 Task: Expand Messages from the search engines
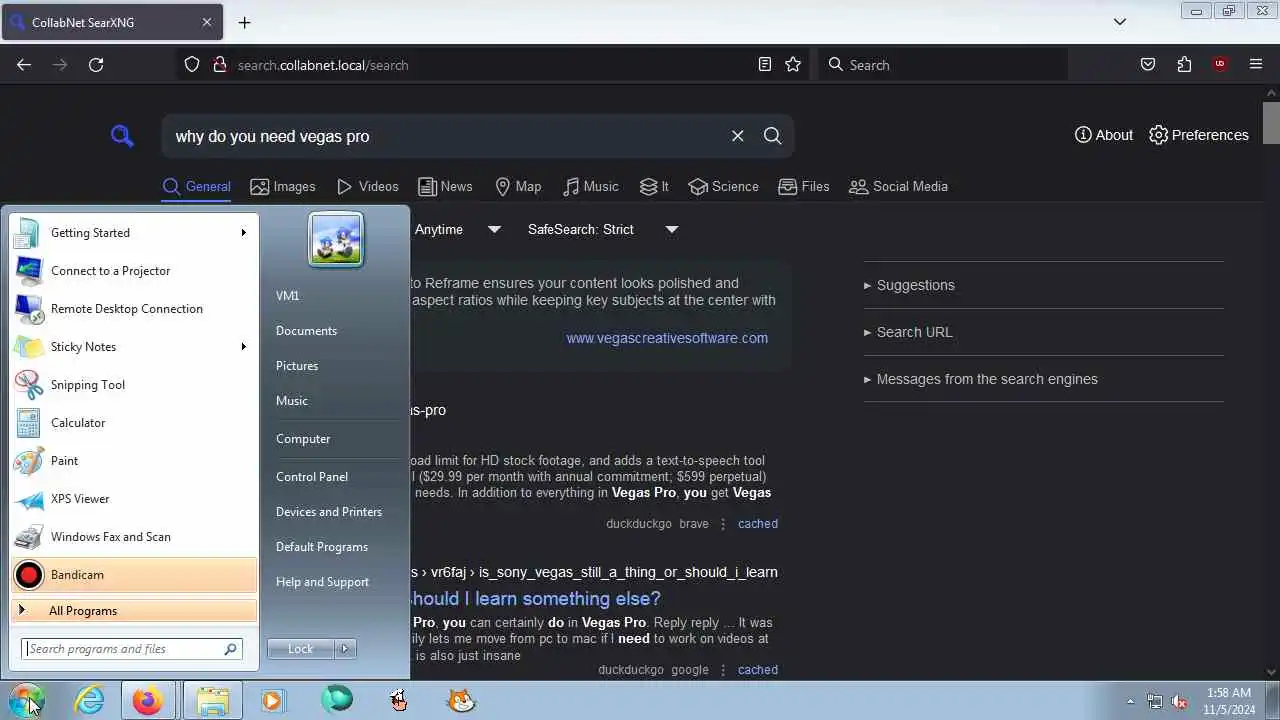(x=981, y=379)
